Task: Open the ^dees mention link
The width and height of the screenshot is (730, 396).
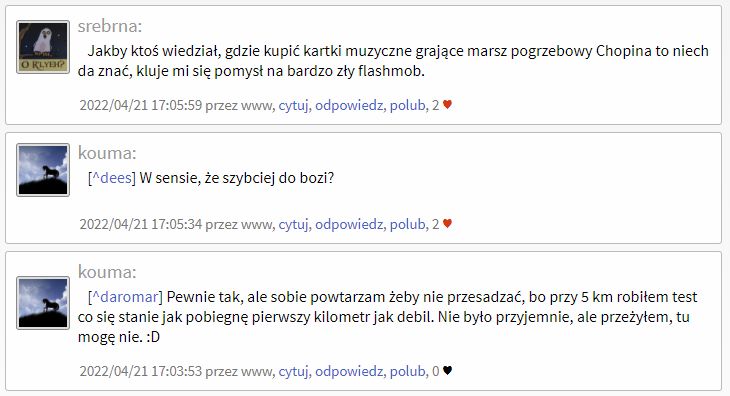Action: [x=112, y=178]
